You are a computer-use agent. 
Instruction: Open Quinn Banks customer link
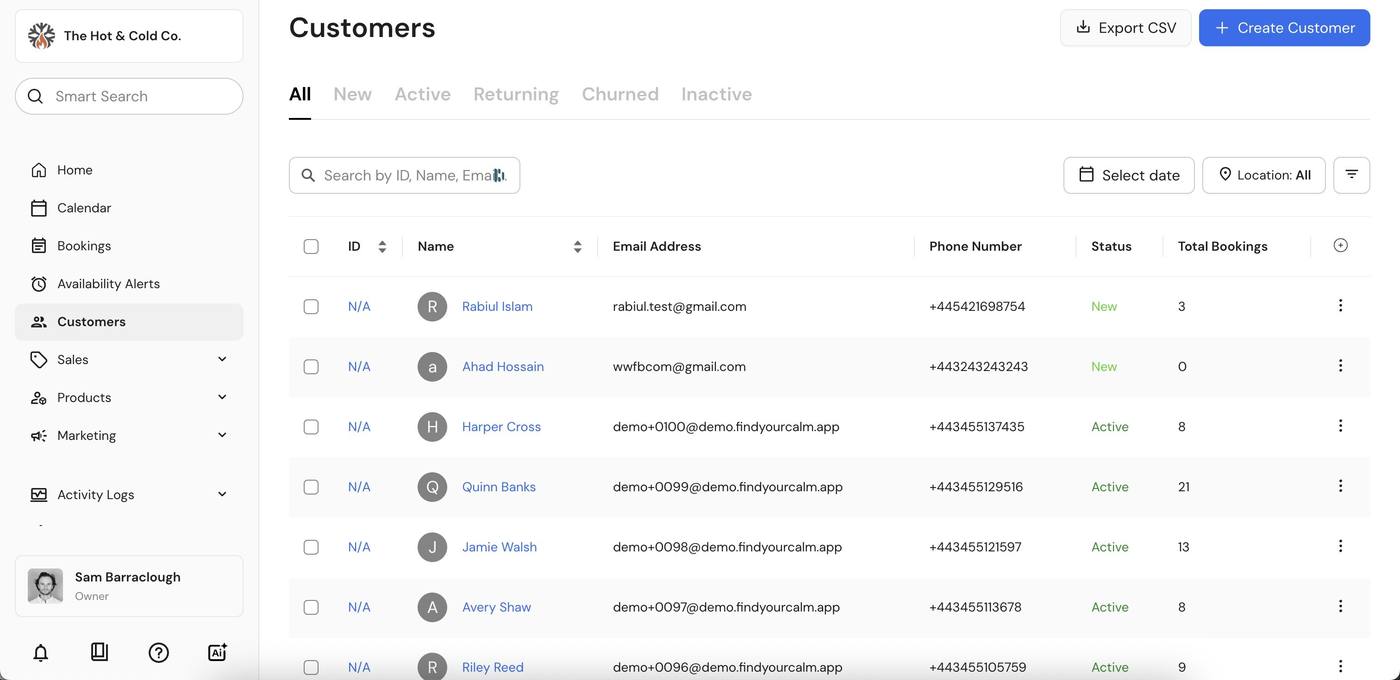pos(499,487)
